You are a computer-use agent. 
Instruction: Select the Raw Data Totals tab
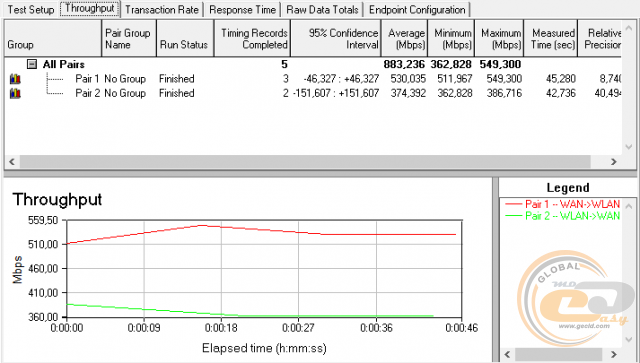point(322,9)
